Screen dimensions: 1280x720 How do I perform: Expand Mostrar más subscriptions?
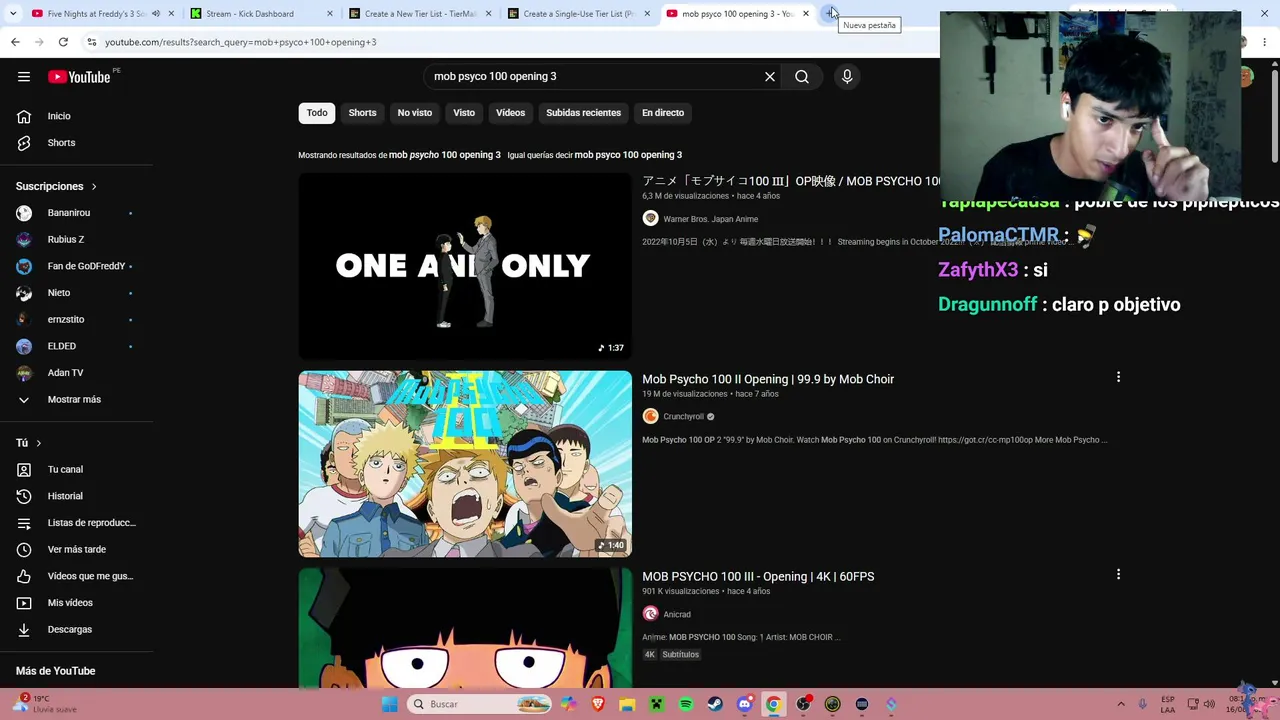(76, 400)
